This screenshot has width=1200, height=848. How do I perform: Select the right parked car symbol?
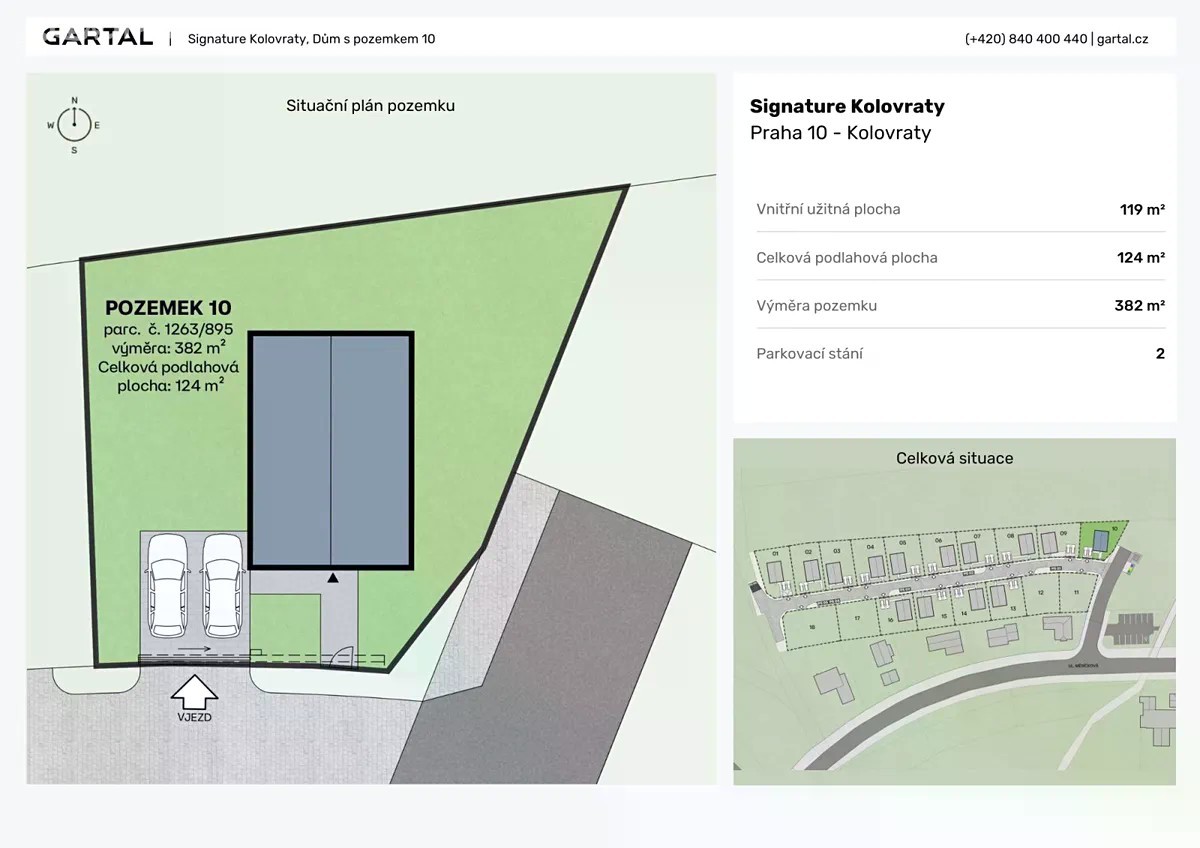coord(222,585)
